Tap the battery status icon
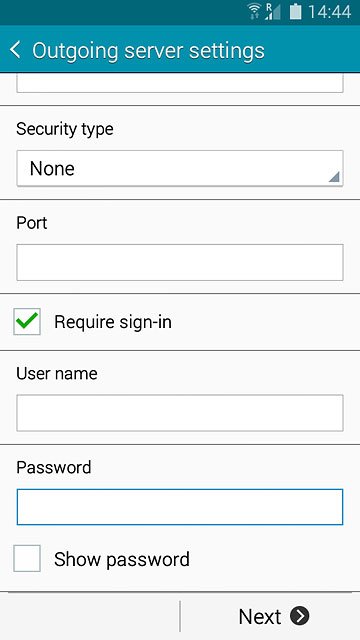Viewport: 360px width, 640px height. click(296, 11)
